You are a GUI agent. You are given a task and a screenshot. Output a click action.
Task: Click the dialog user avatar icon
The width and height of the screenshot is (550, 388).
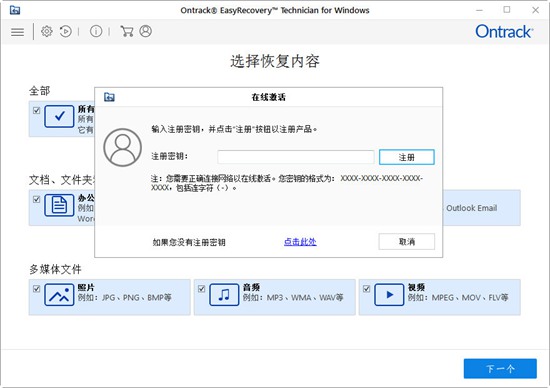coord(122,147)
